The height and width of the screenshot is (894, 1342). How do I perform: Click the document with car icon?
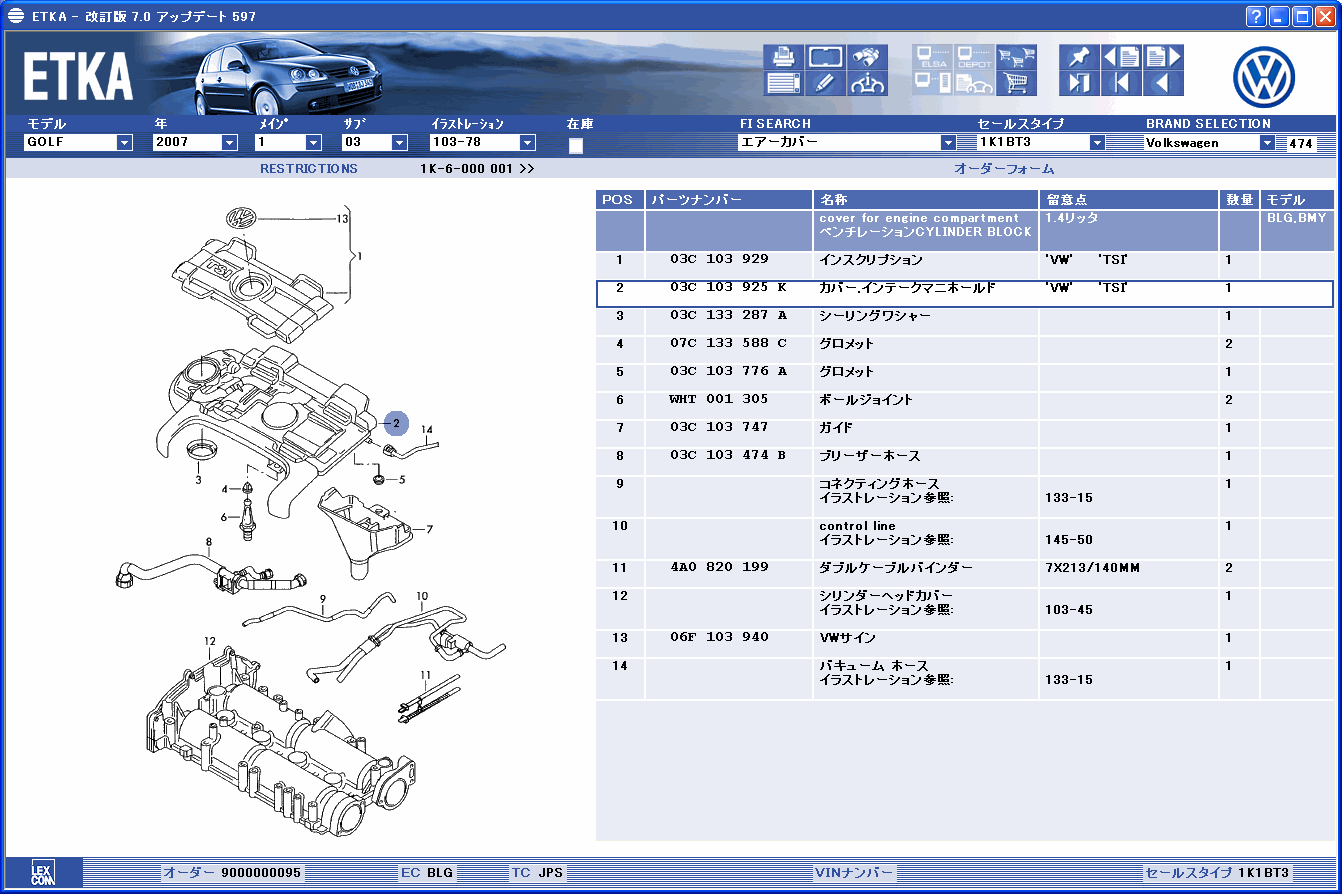(975, 84)
